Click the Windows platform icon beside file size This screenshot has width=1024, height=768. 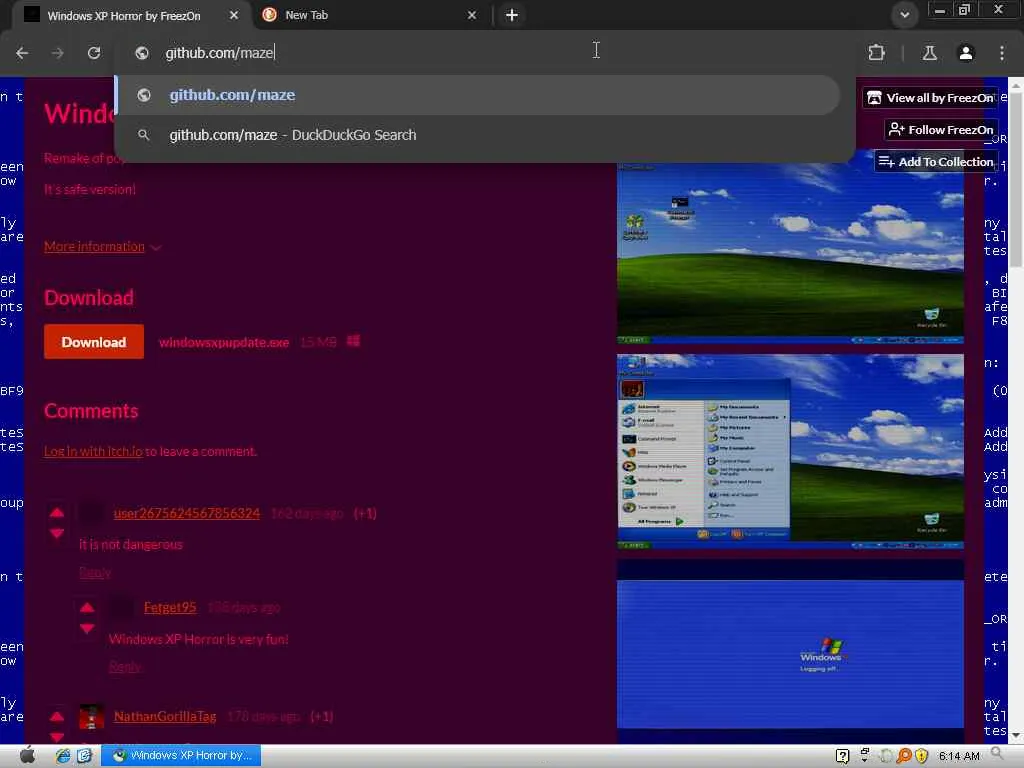point(353,341)
